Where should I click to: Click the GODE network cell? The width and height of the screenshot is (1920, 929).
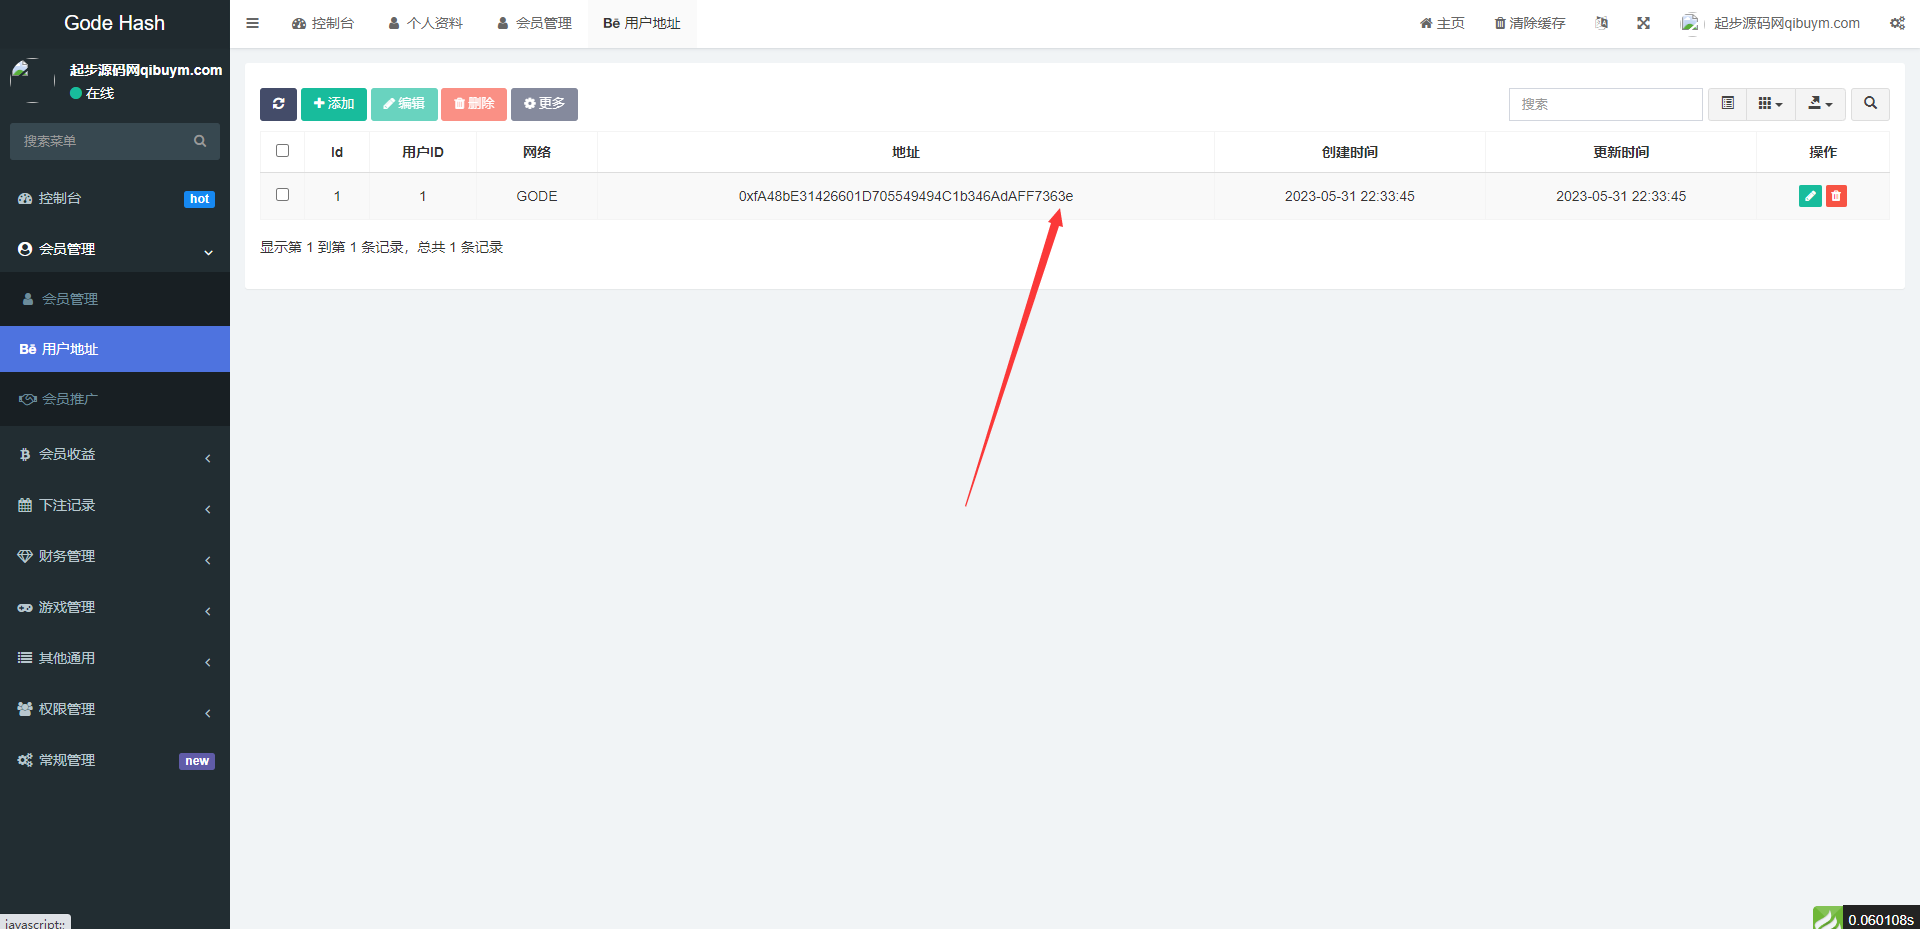tap(537, 196)
